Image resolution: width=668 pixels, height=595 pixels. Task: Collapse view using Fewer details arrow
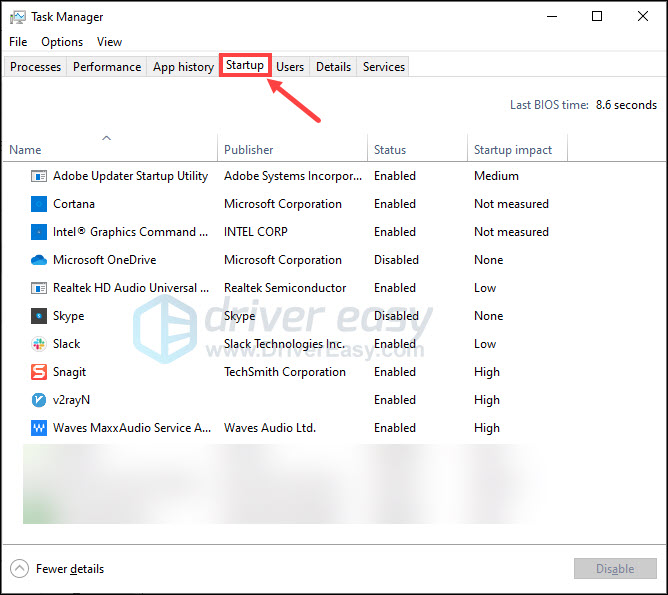coord(19,569)
